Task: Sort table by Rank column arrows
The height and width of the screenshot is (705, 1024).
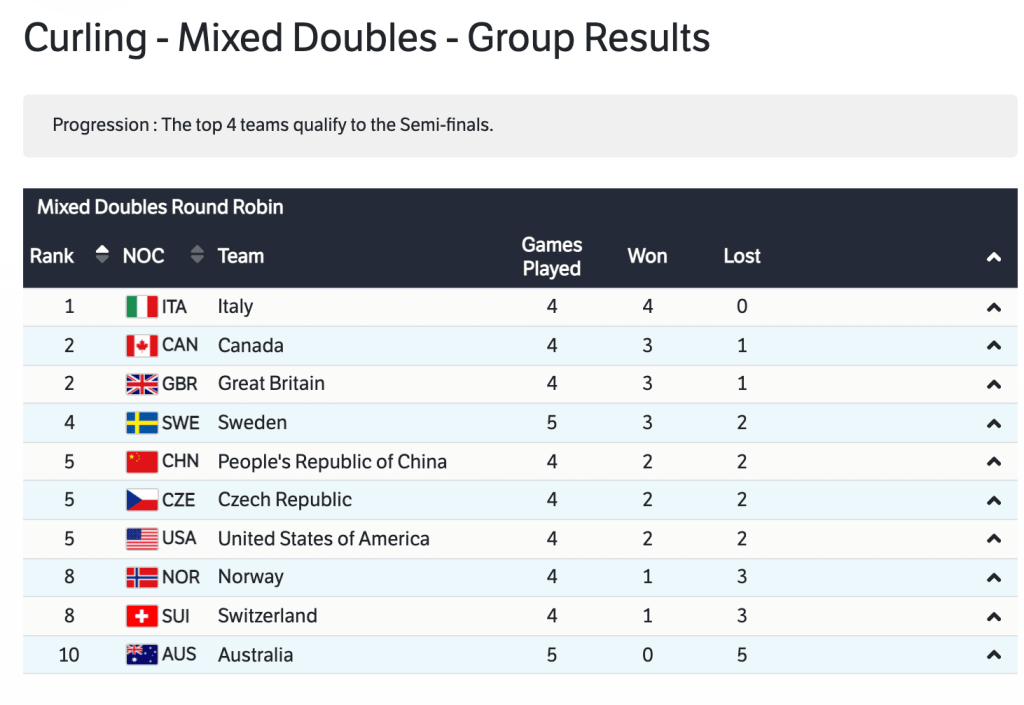Action: click(x=101, y=255)
